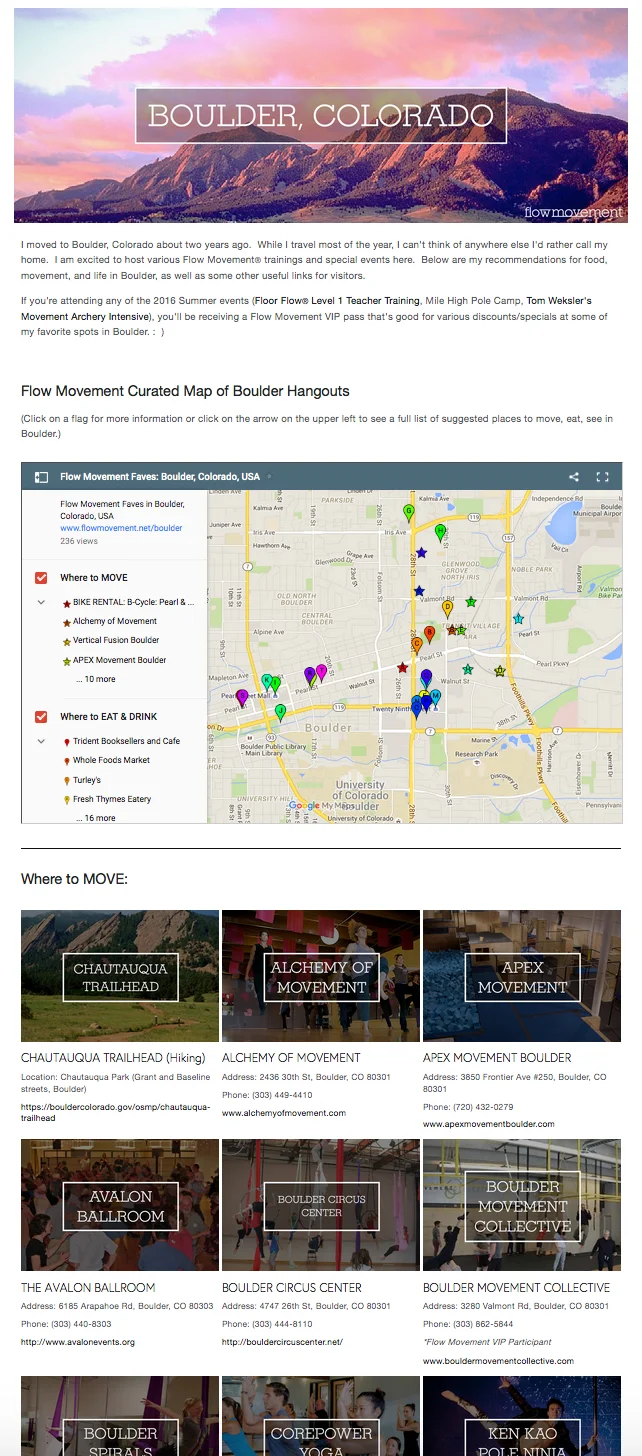Viewport: 642px width, 1456px height.
Task: Open www.flowmovement.net/boulder link in map sidebar
Action: click(x=121, y=528)
